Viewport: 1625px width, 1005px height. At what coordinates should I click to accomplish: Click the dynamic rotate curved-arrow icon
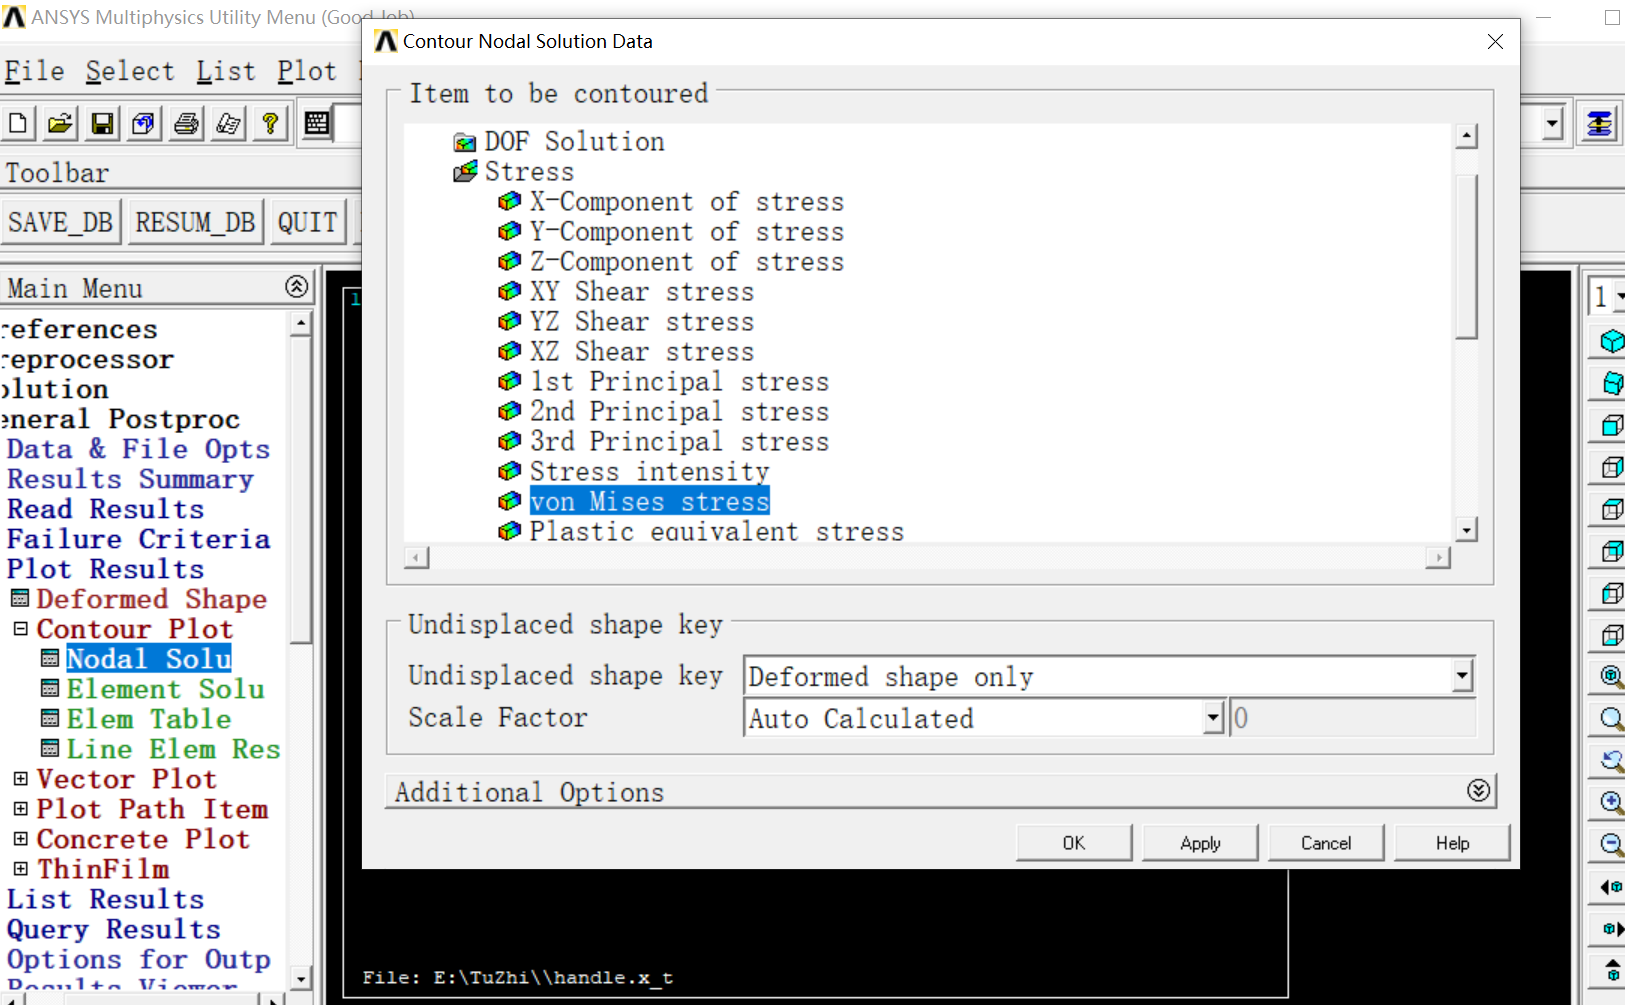click(1610, 761)
